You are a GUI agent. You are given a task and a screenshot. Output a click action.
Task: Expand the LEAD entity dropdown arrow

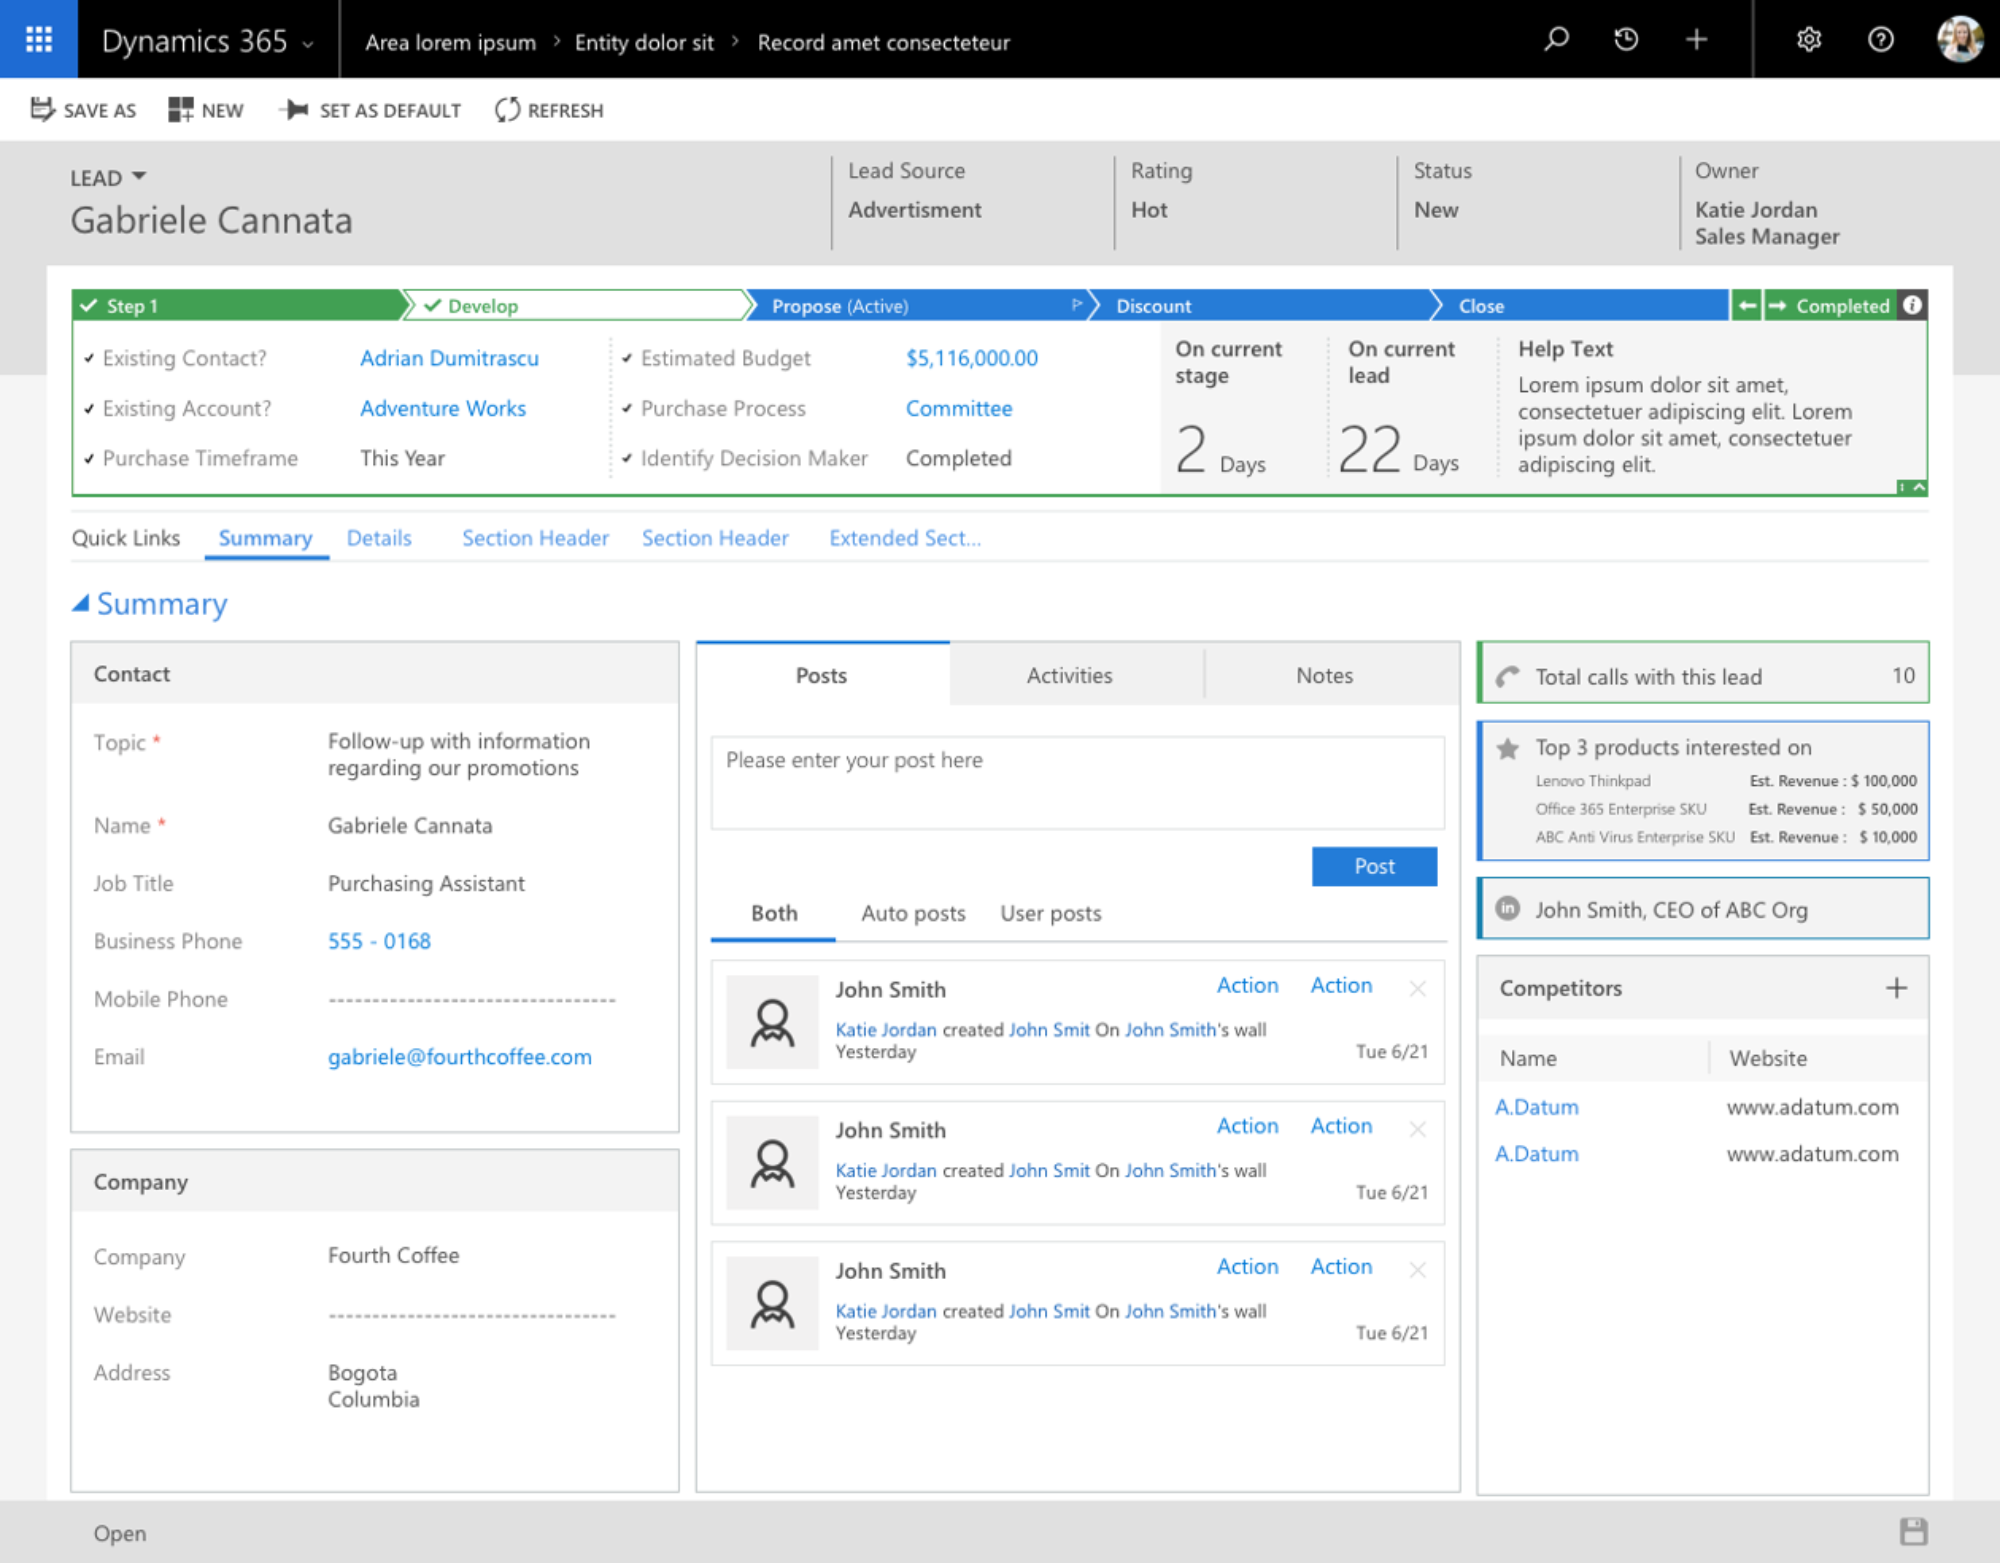[139, 176]
